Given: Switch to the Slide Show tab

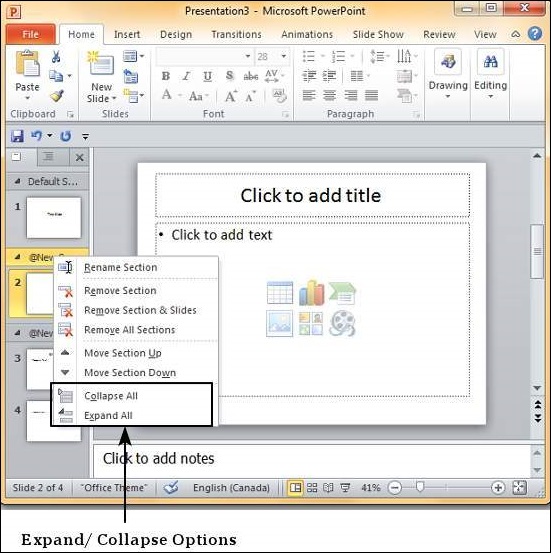Looking at the screenshot, I should click(x=378, y=34).
